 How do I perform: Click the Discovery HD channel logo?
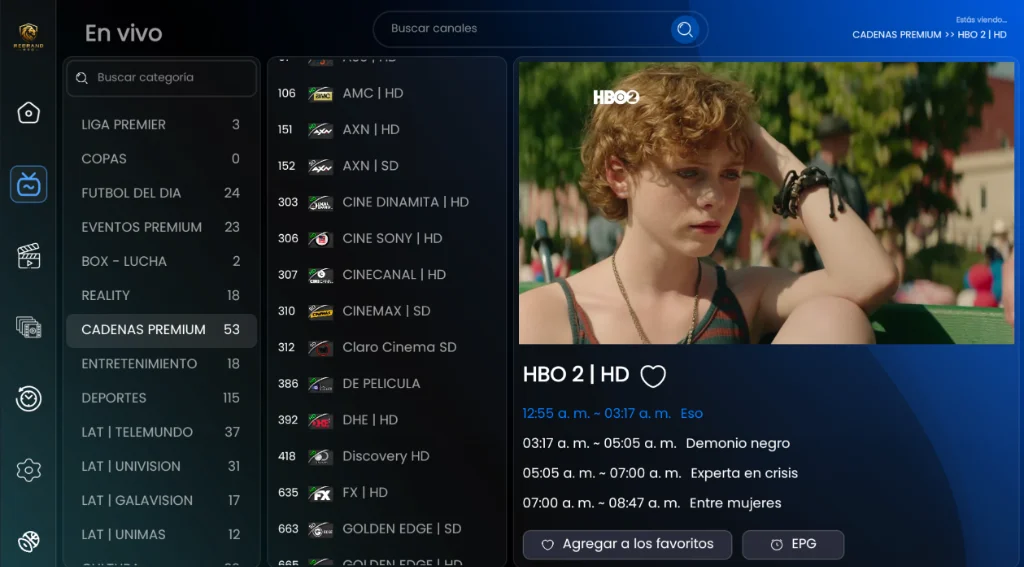click(x=321, y=456)
